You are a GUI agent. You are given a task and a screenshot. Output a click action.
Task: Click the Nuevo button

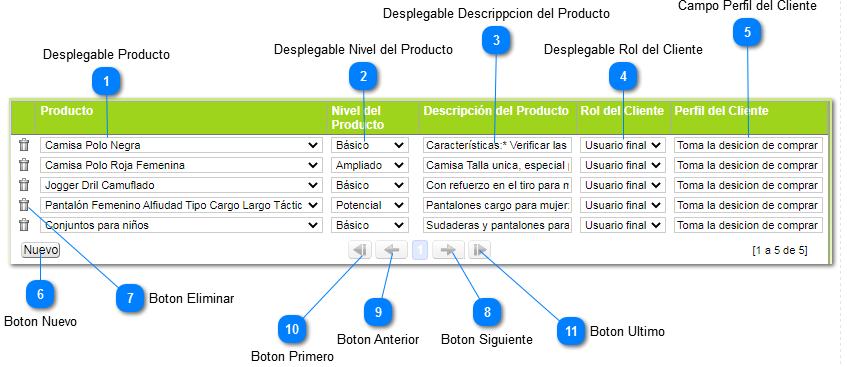tap(41, 250)
